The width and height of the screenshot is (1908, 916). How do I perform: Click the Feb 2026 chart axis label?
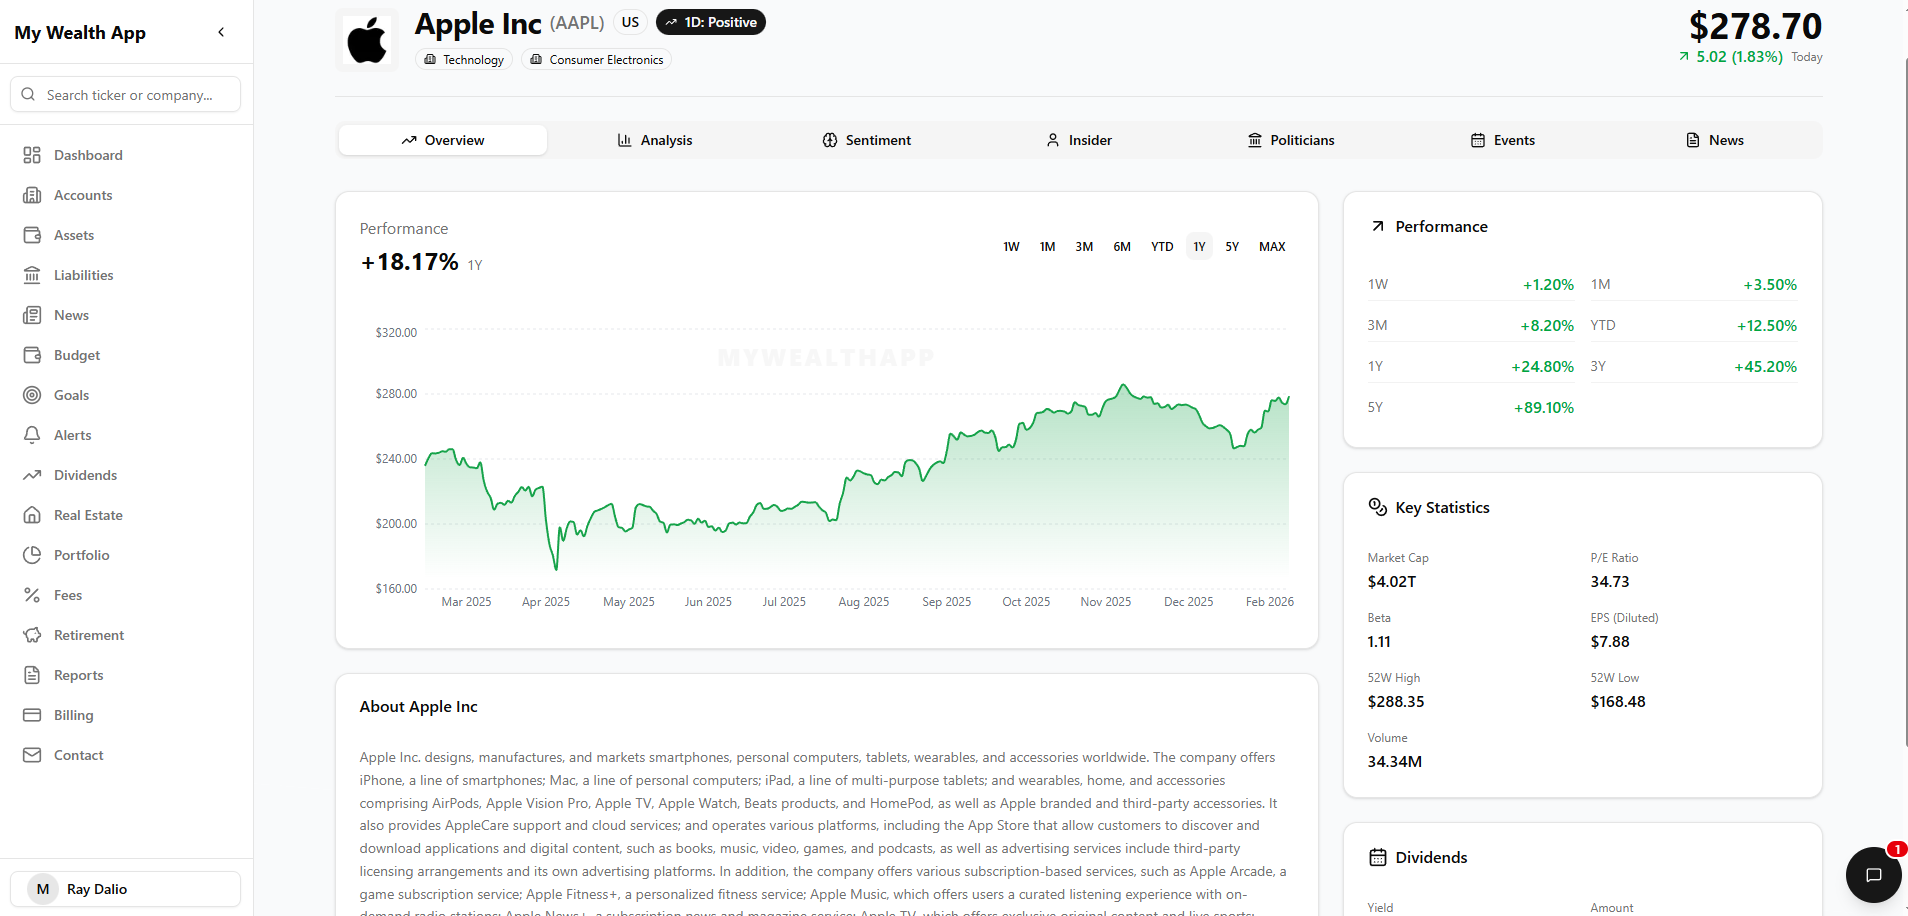click(x=1270, y=602)
